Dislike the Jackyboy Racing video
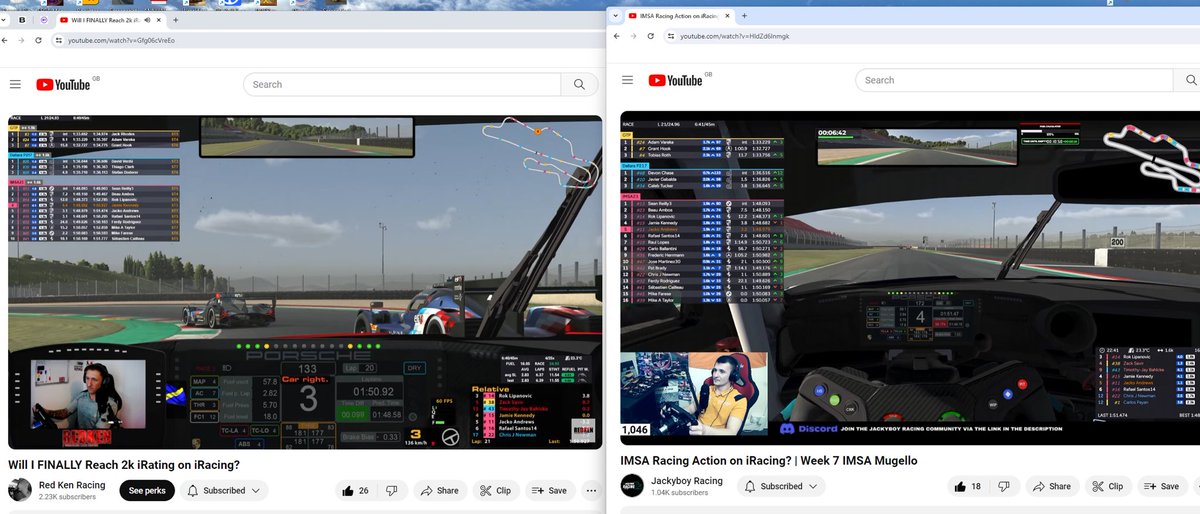 1004,486
